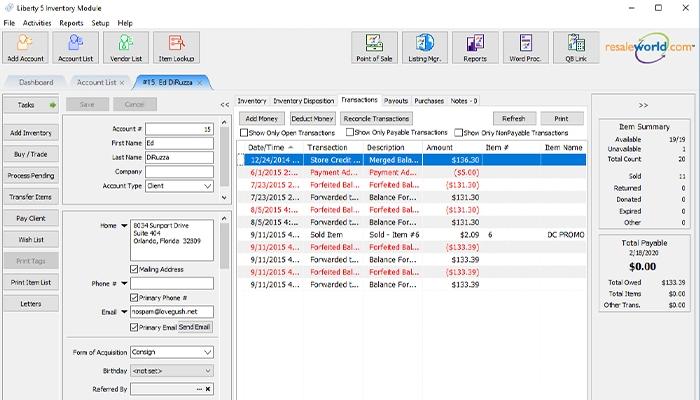
Task: Open the Add Account toolbar icon
Action: (x=25, y=47)
